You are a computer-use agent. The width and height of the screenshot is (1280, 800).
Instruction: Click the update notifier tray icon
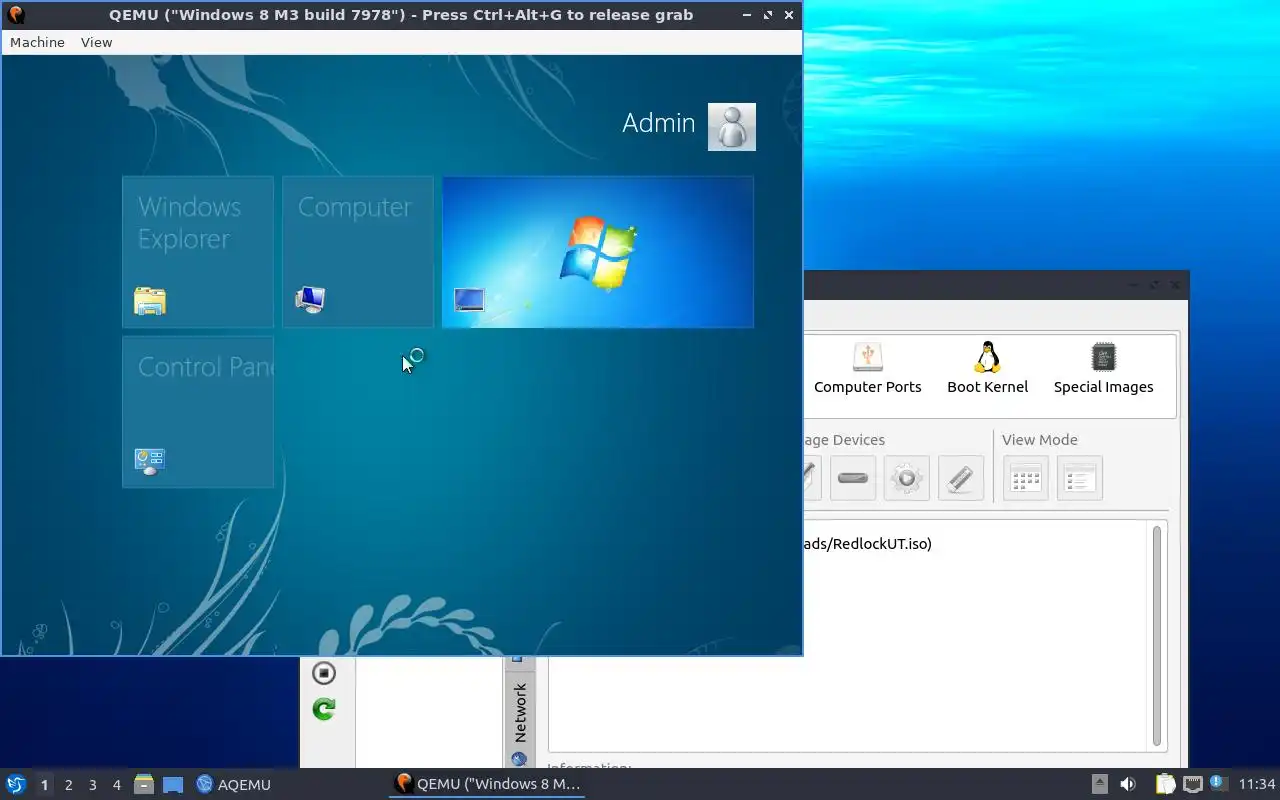pos(1217,783)
